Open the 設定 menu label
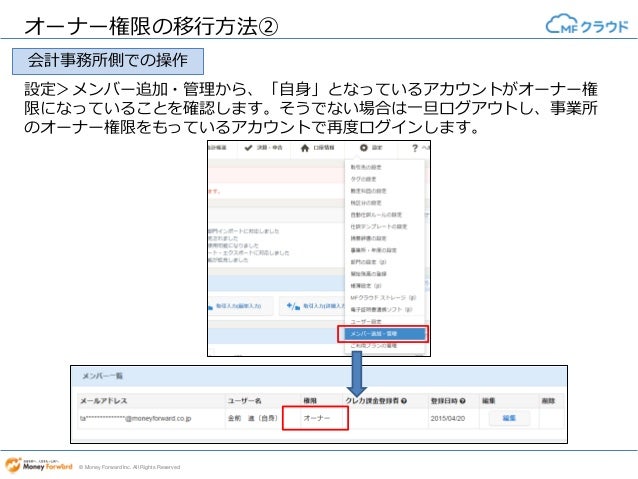 (x=377, y=148)
